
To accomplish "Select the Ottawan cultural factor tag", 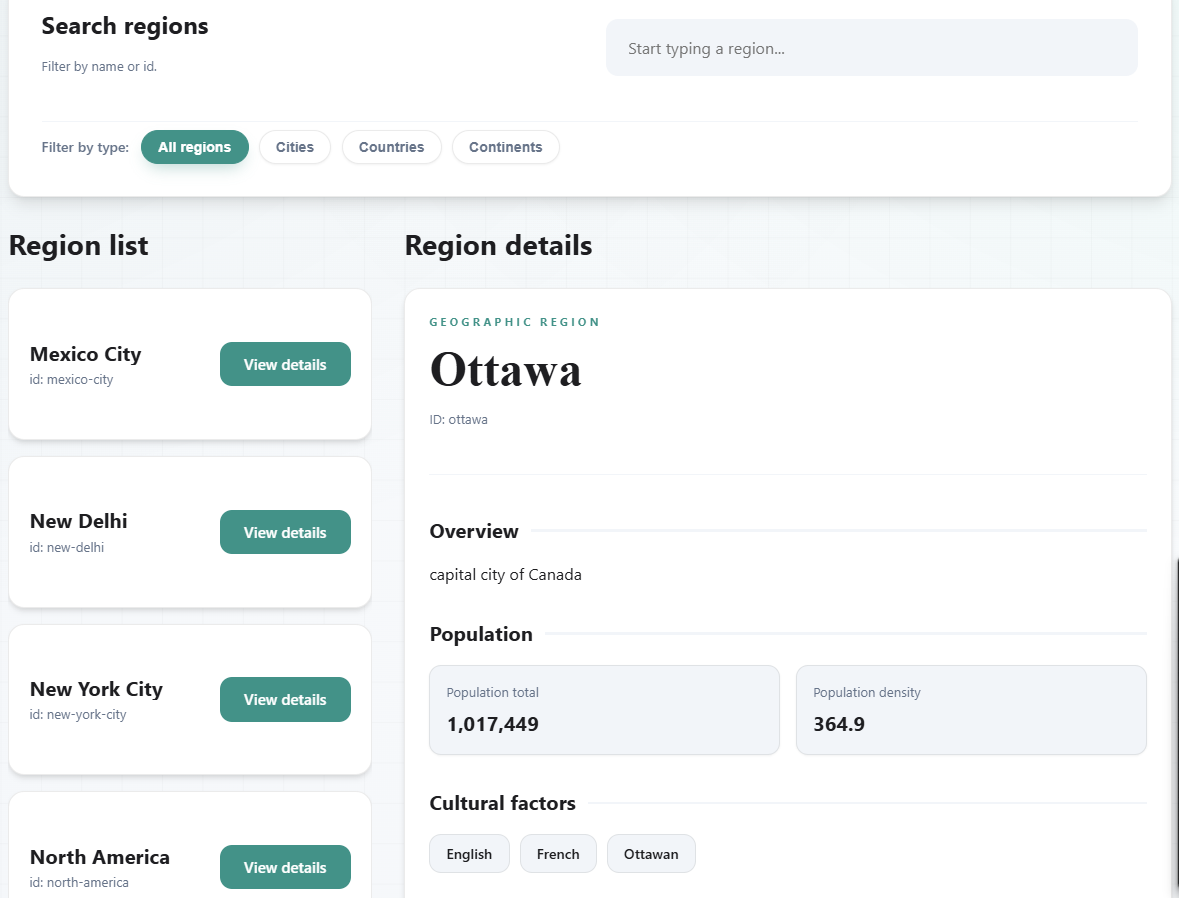I will click(x=651, y=853).
